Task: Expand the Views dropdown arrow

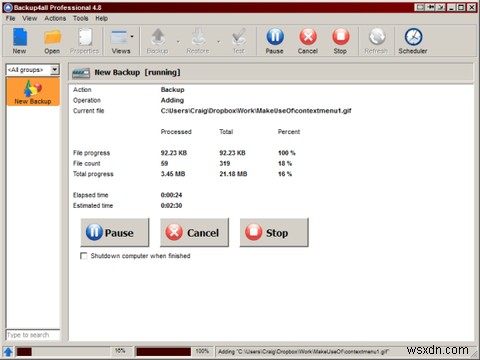Action: (132, 36)
